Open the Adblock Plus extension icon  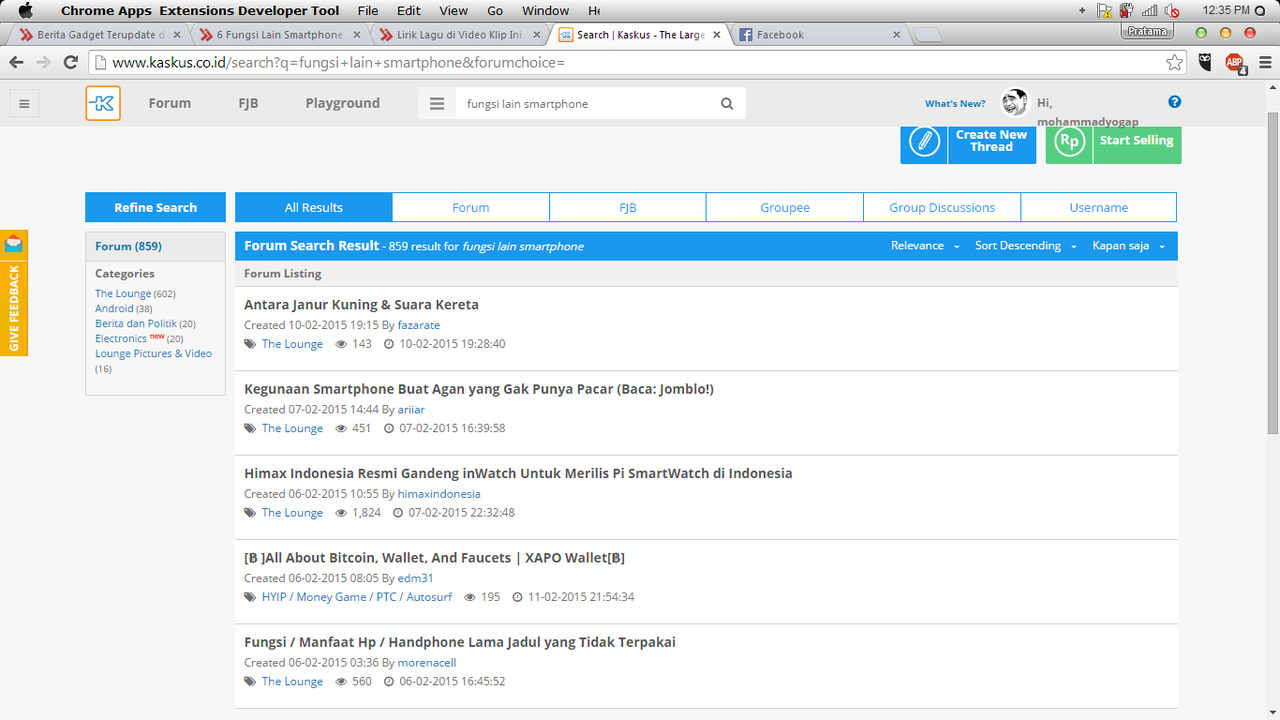point(1235,62)
